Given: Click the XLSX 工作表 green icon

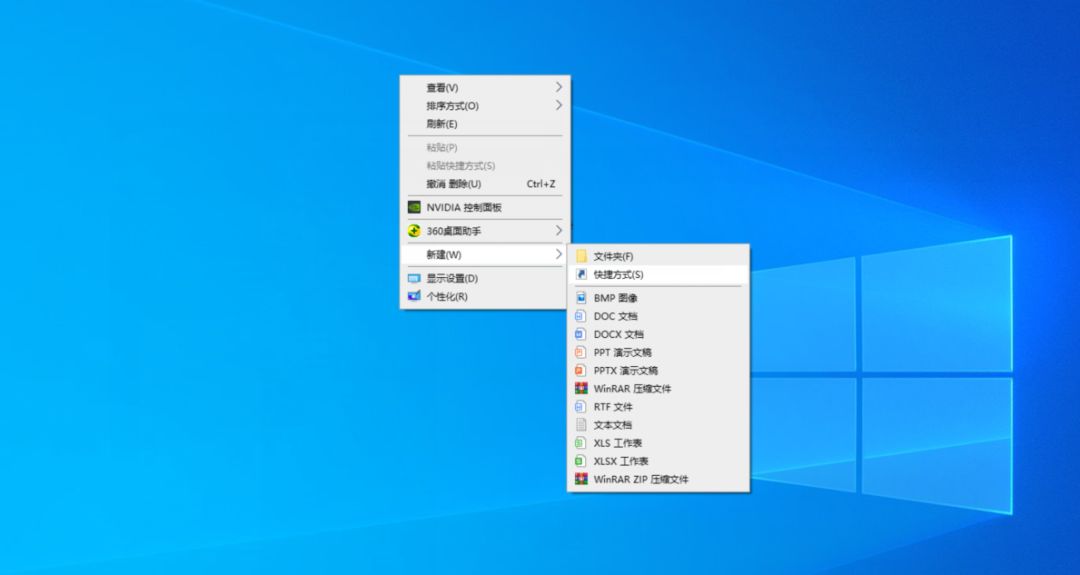Looking at the screenshot, I should point(580,461).
